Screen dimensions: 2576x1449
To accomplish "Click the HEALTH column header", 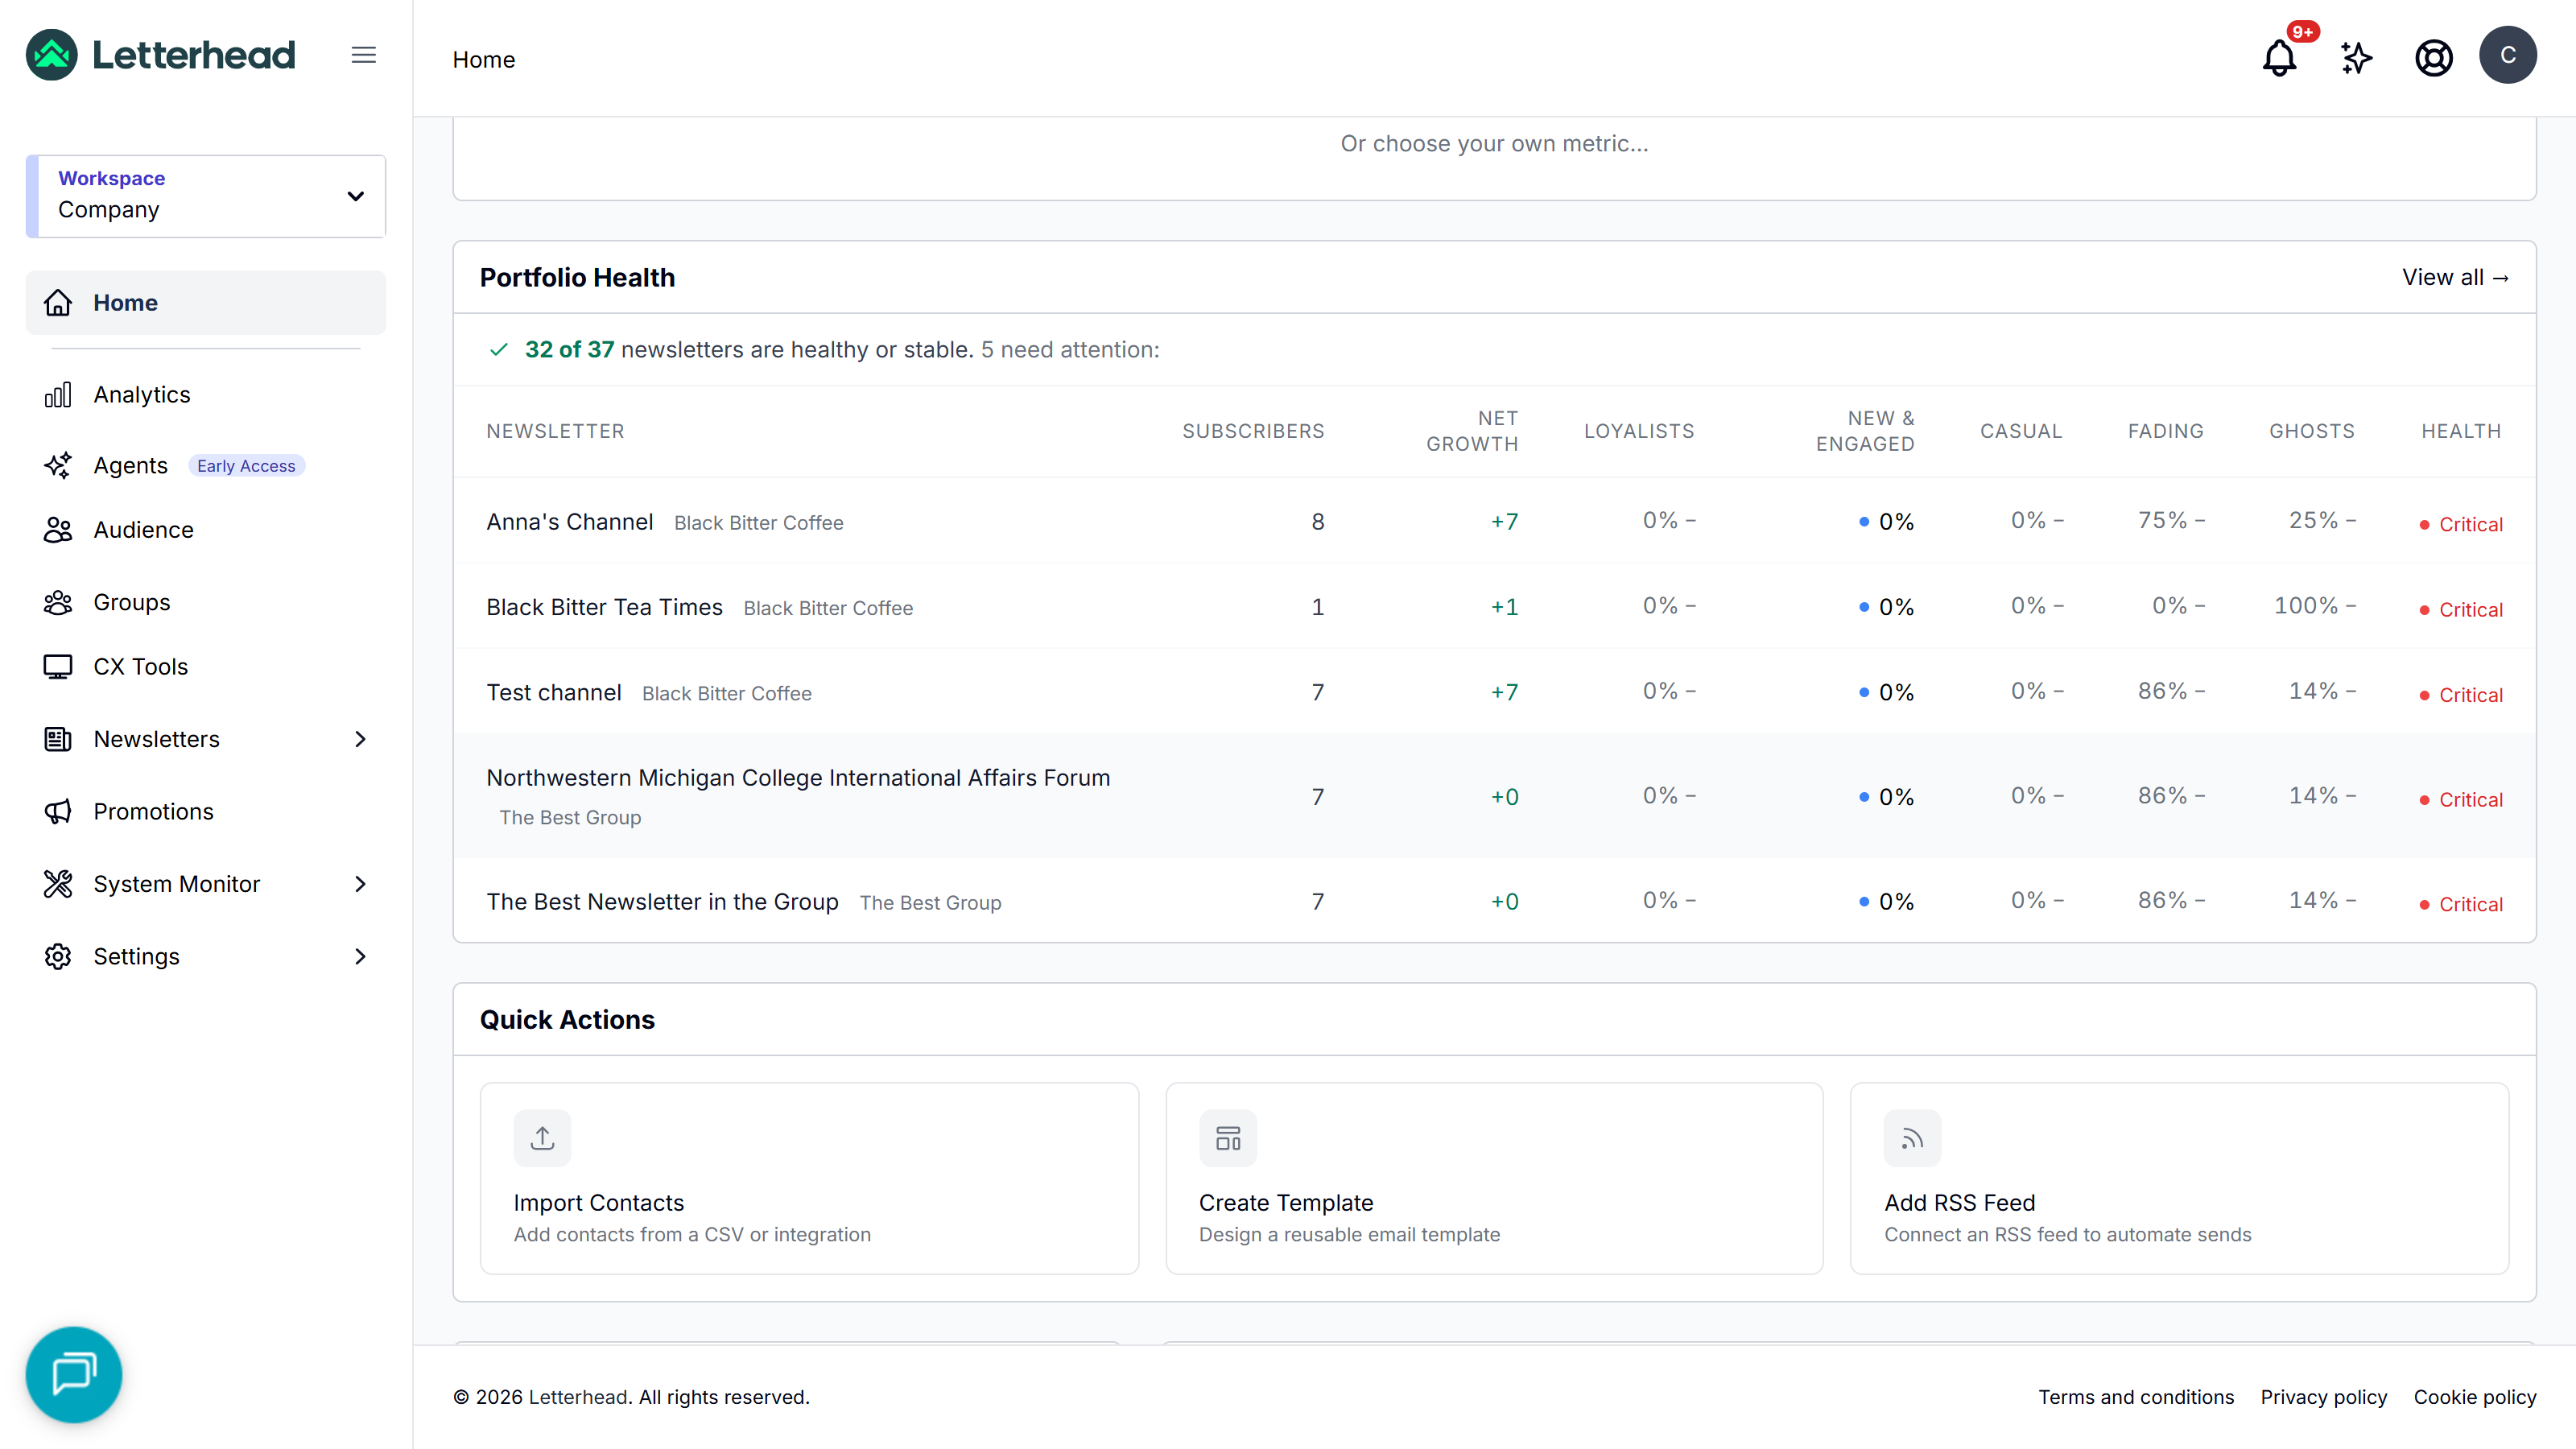I will tap(2461, 431).
